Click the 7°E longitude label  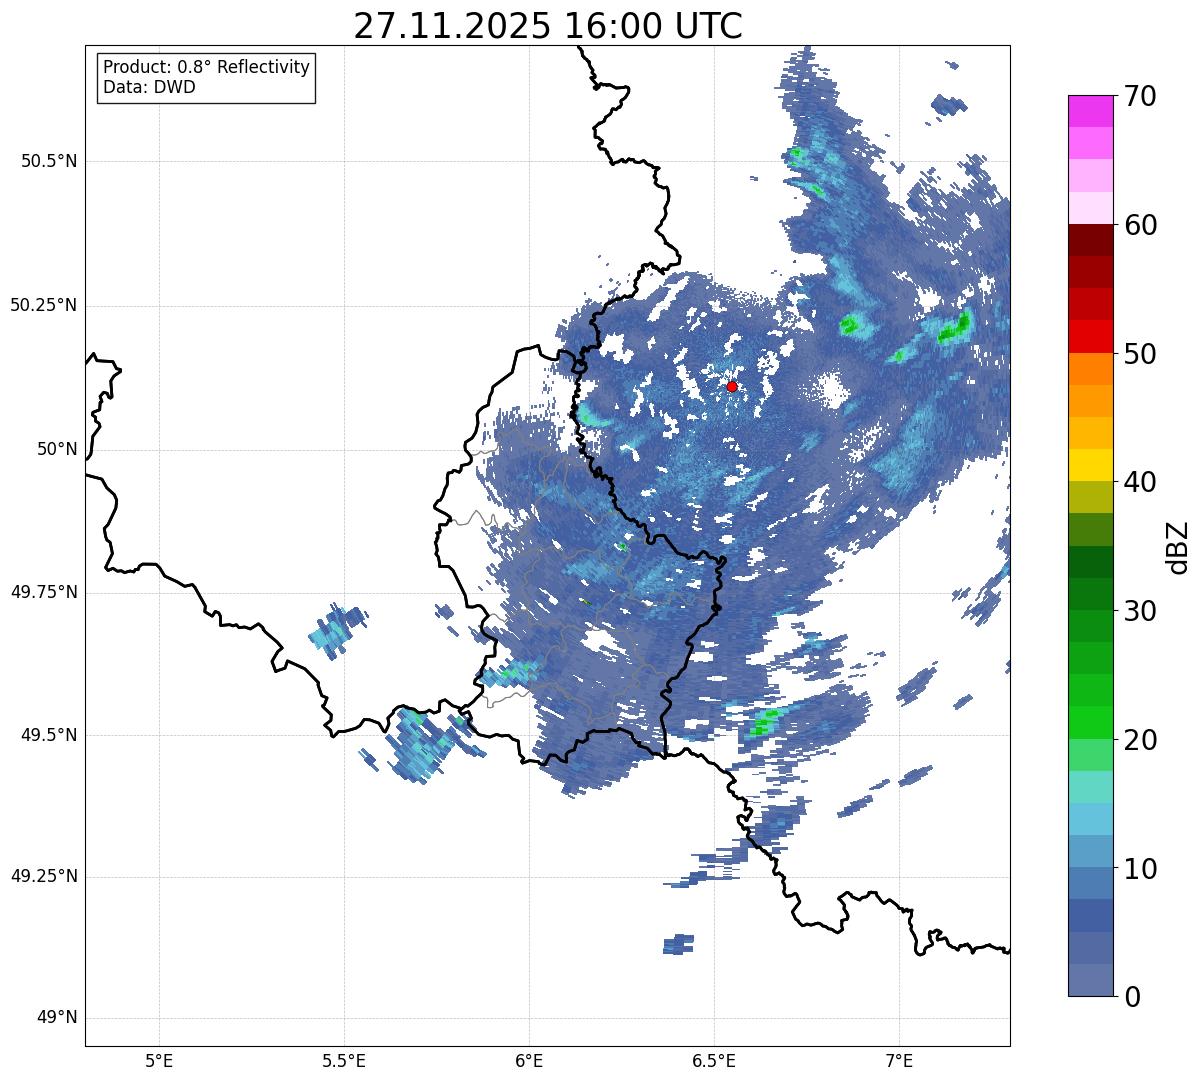(899, 1061)
